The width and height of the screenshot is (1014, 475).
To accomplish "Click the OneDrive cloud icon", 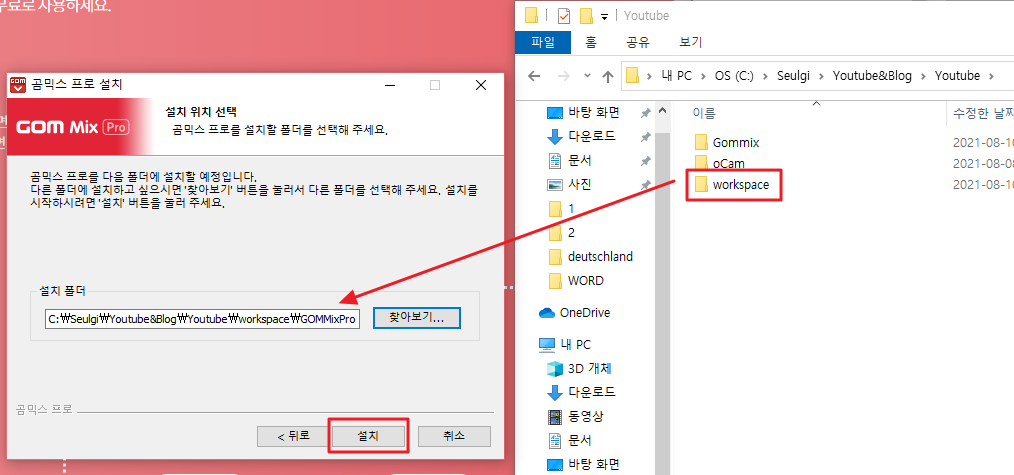I will [x=547, y=313].
